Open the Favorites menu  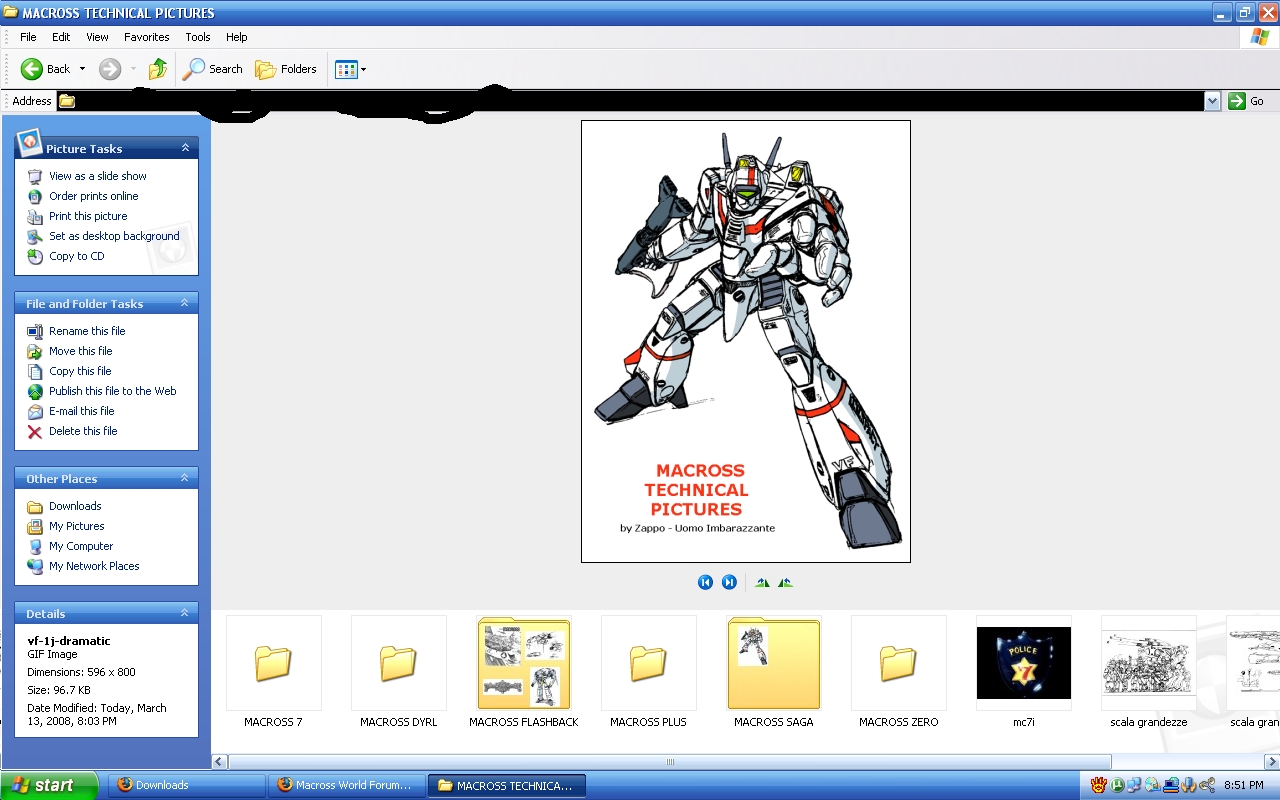147,37
